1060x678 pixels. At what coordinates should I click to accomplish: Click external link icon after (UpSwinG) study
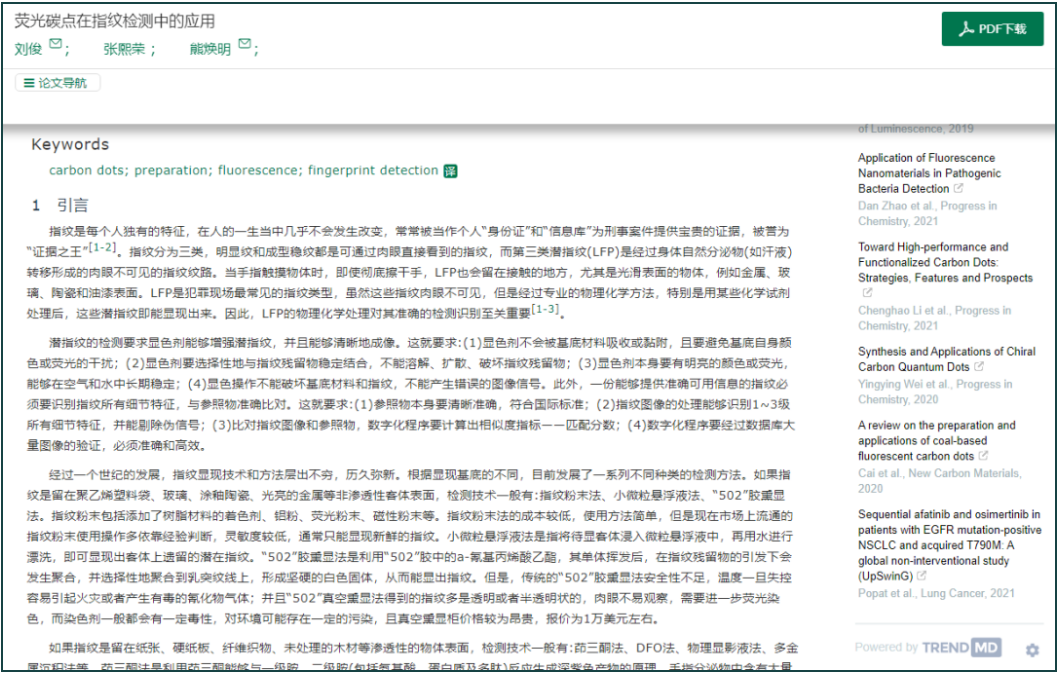coord(921,576)
